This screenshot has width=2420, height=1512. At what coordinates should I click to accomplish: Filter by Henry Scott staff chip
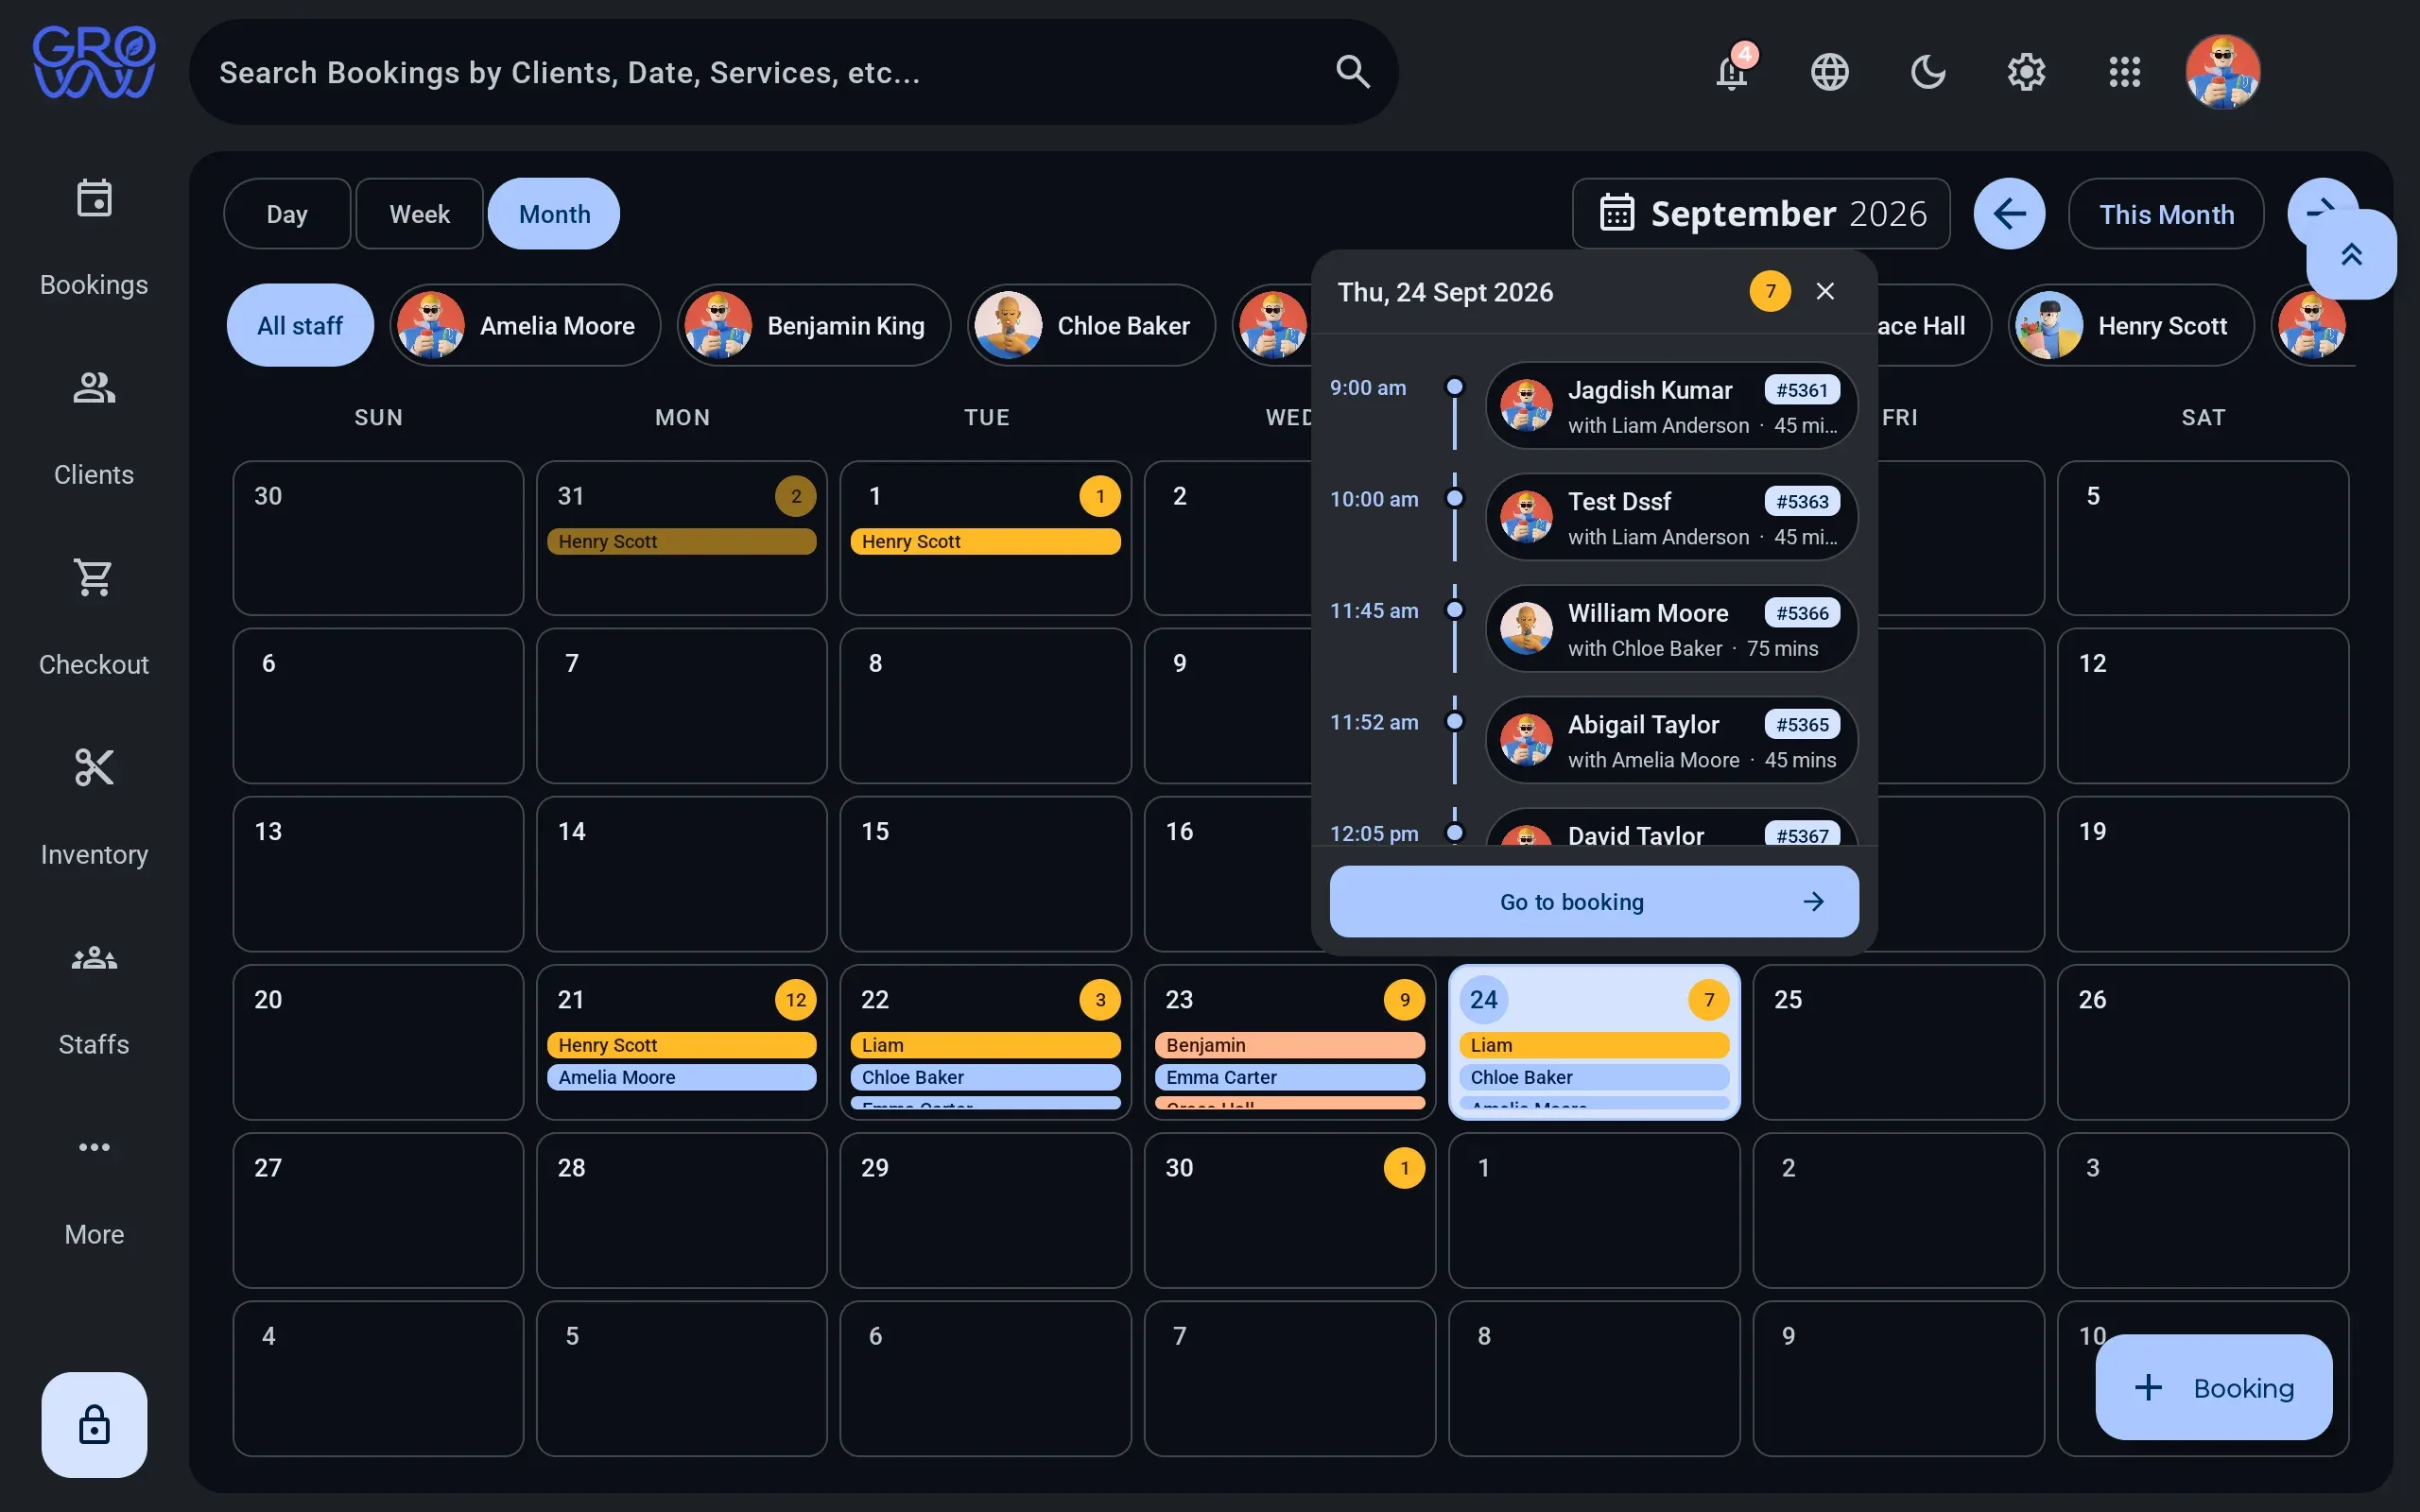point(2131,325)
